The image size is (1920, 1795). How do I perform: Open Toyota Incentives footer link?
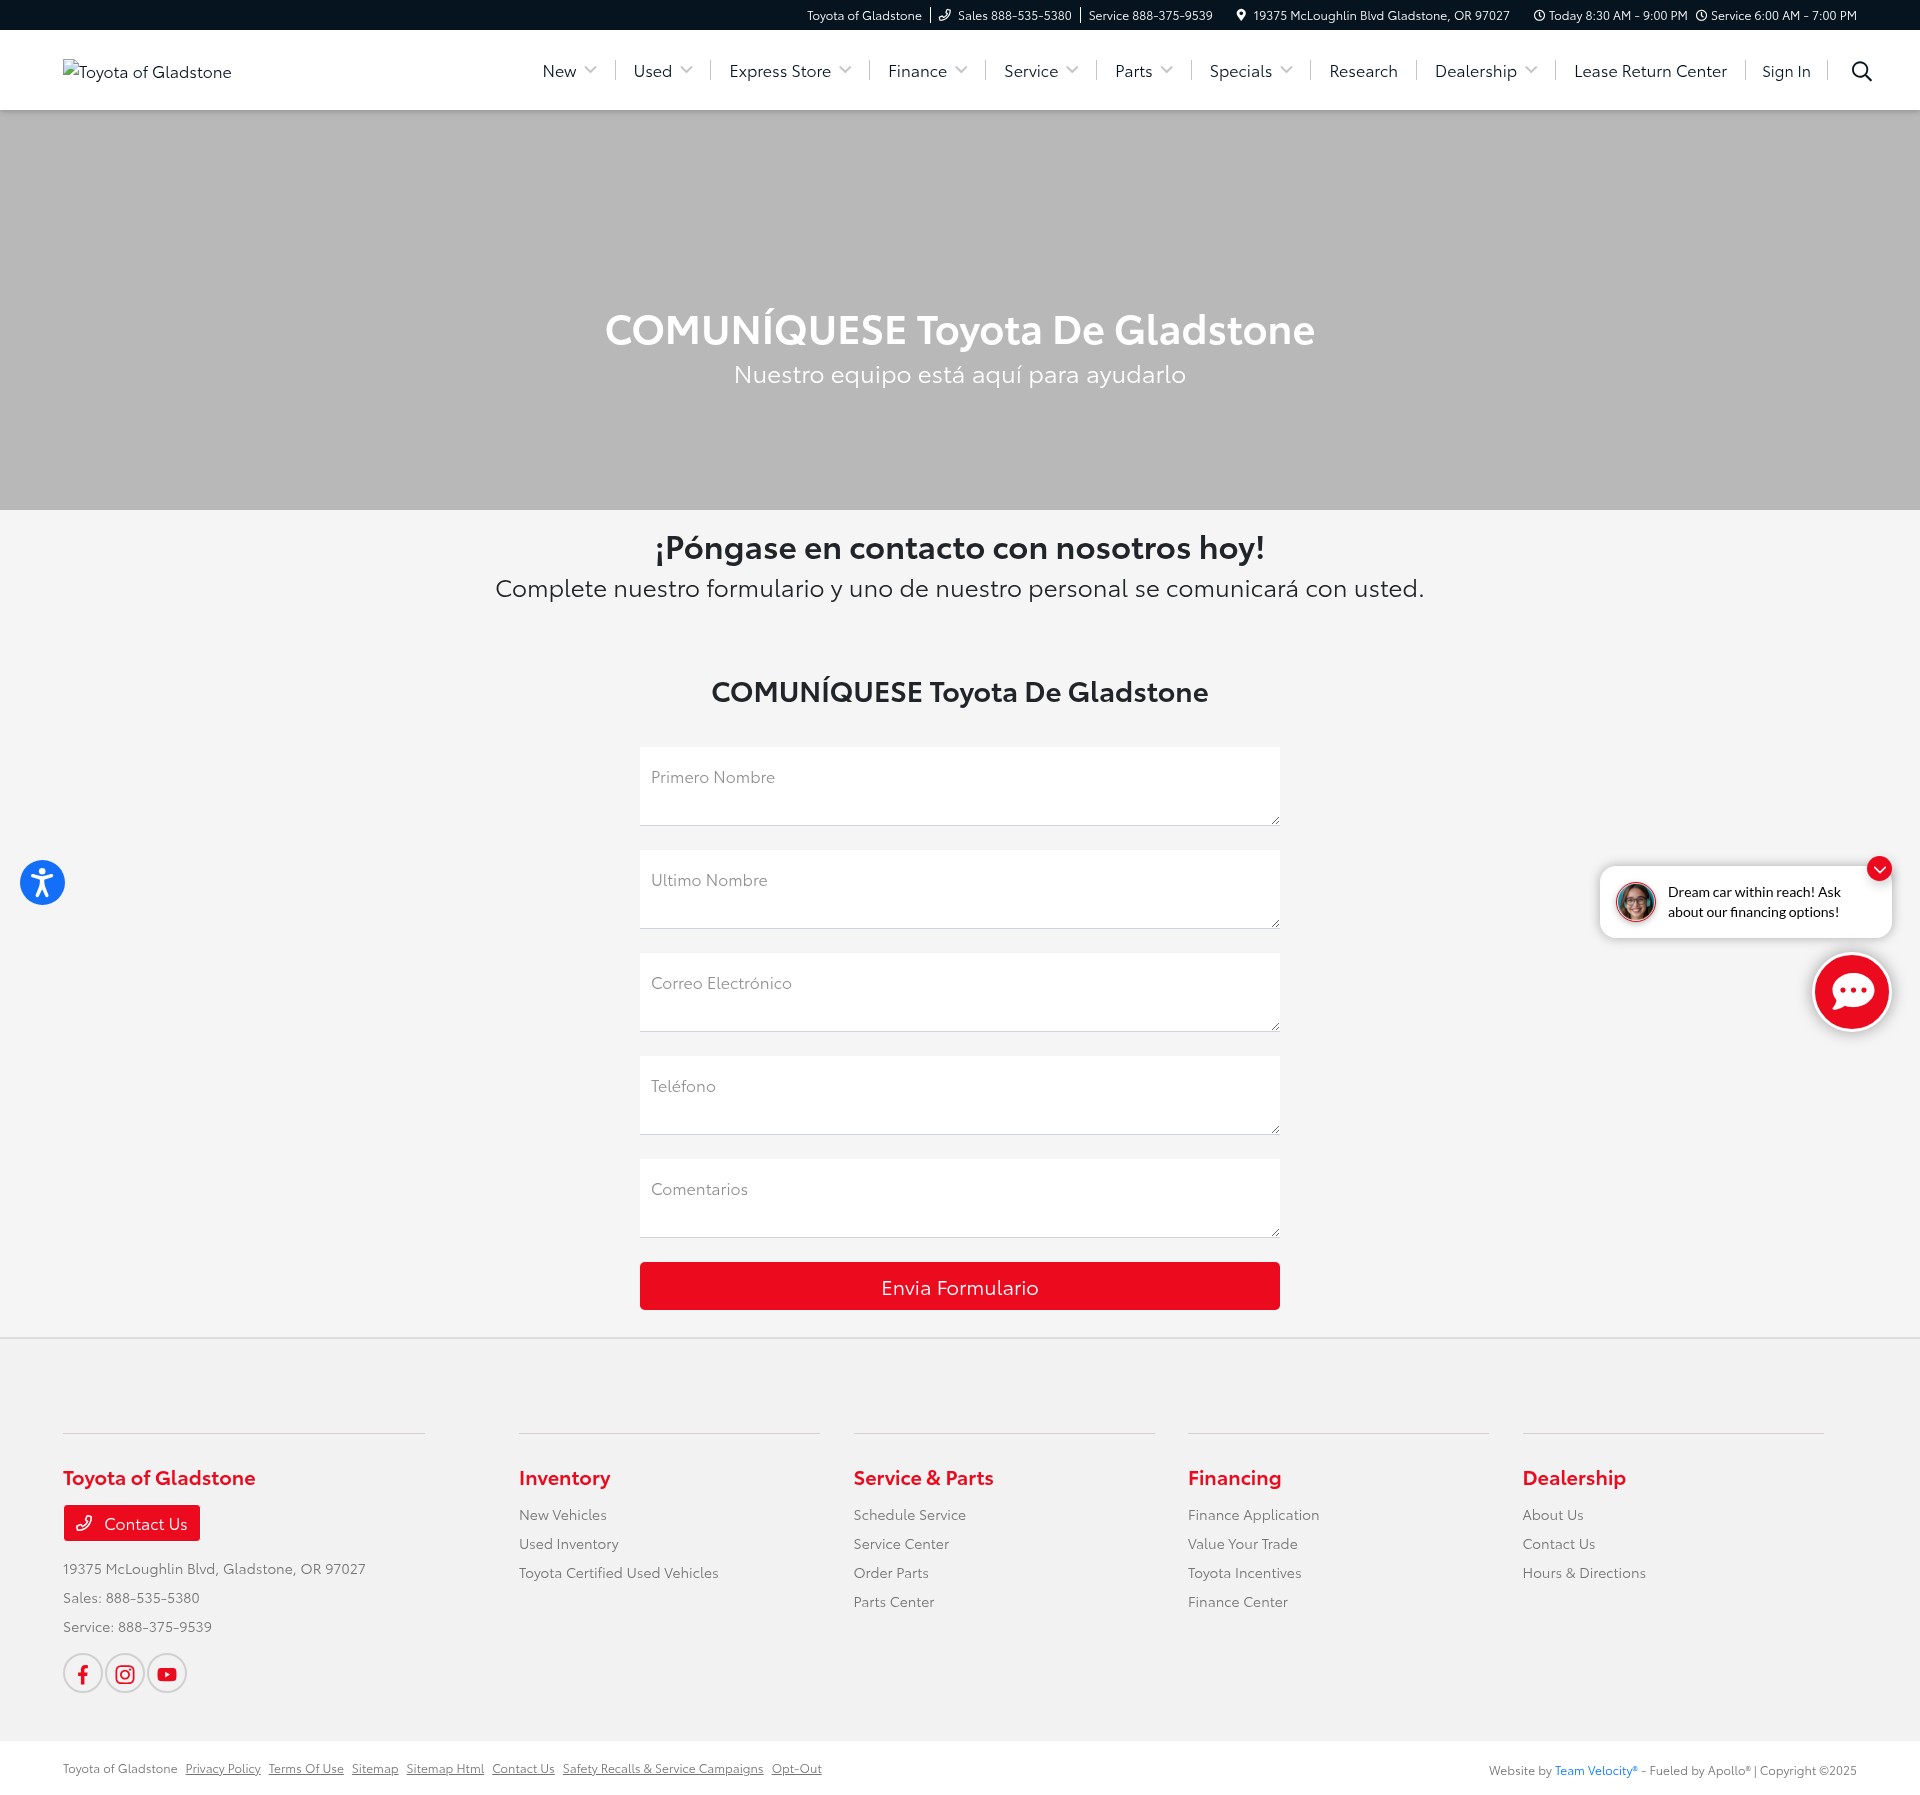tap(1244, 1573)
